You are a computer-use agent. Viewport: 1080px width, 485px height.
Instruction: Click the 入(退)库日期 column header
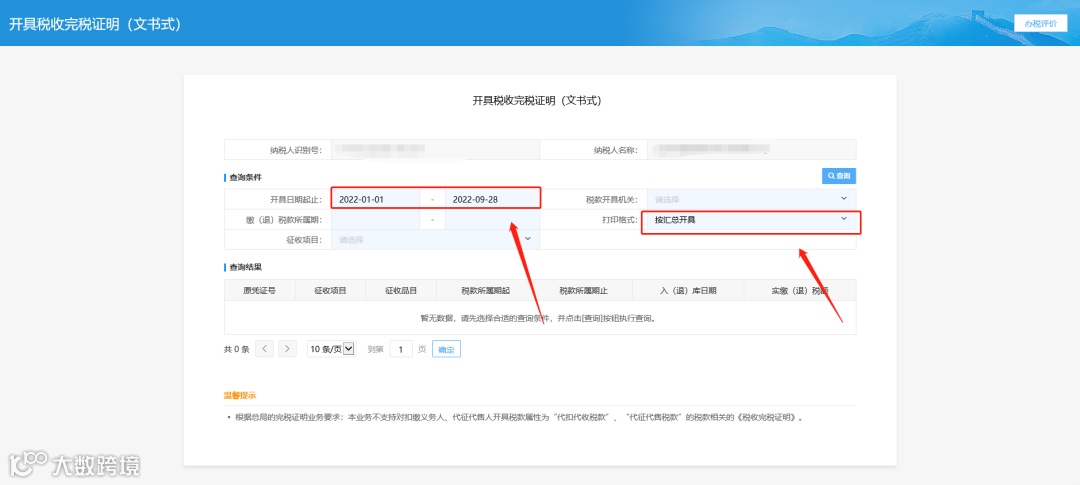pos(688,290)
